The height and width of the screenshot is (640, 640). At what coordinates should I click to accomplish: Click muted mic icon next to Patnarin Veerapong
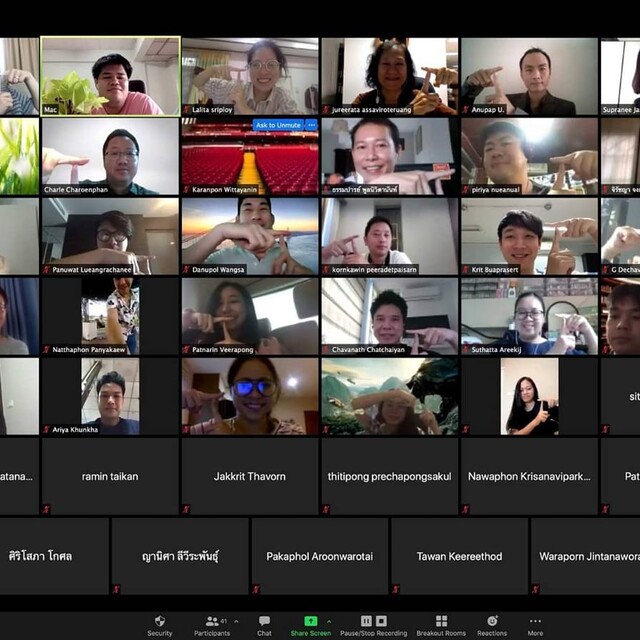pos(186,349)
